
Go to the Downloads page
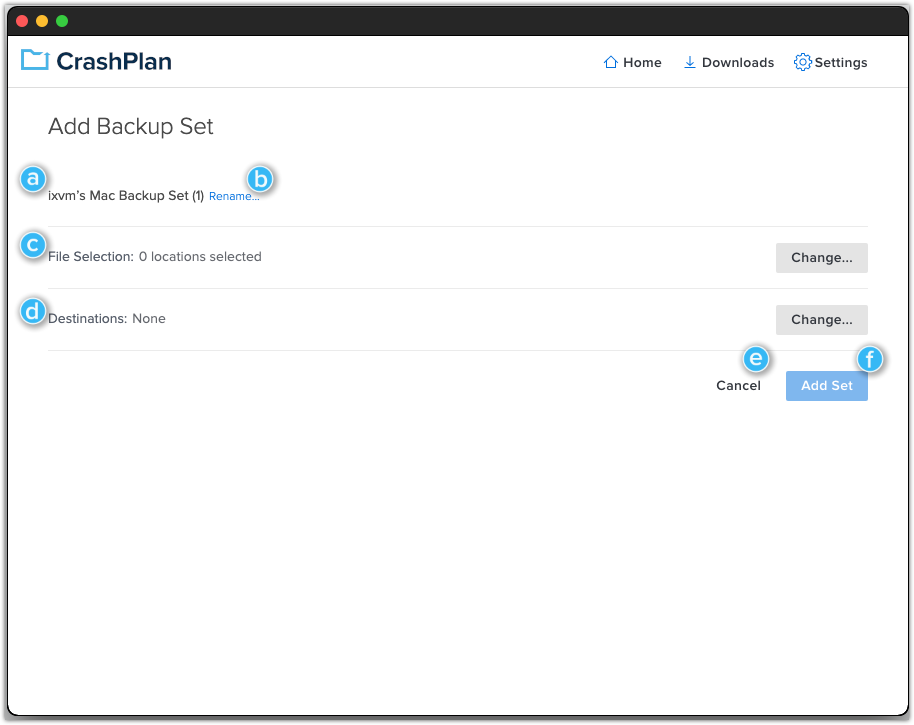[729, 62]
